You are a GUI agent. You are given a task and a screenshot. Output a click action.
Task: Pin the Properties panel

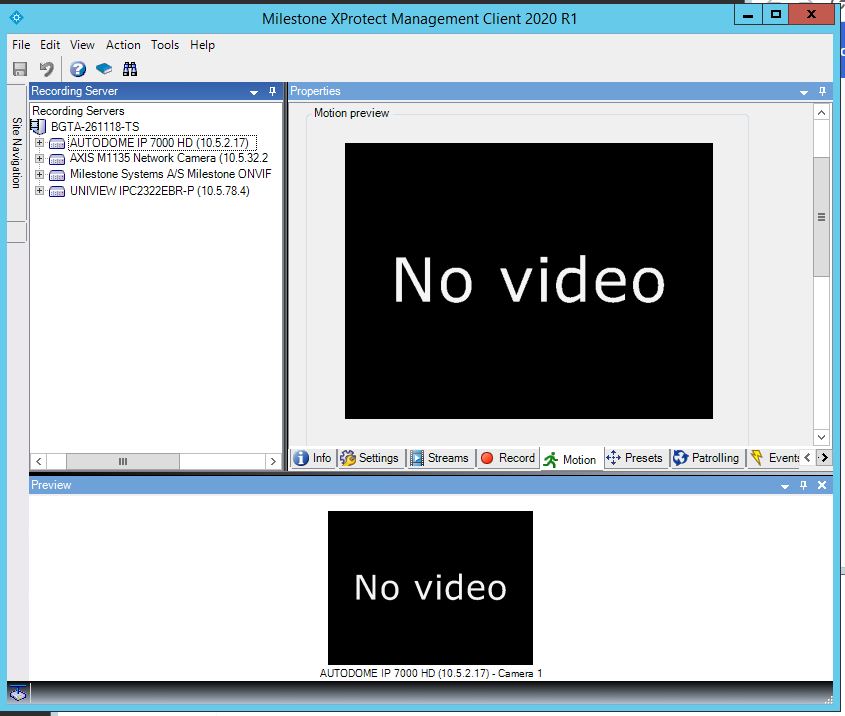(822, 92)
